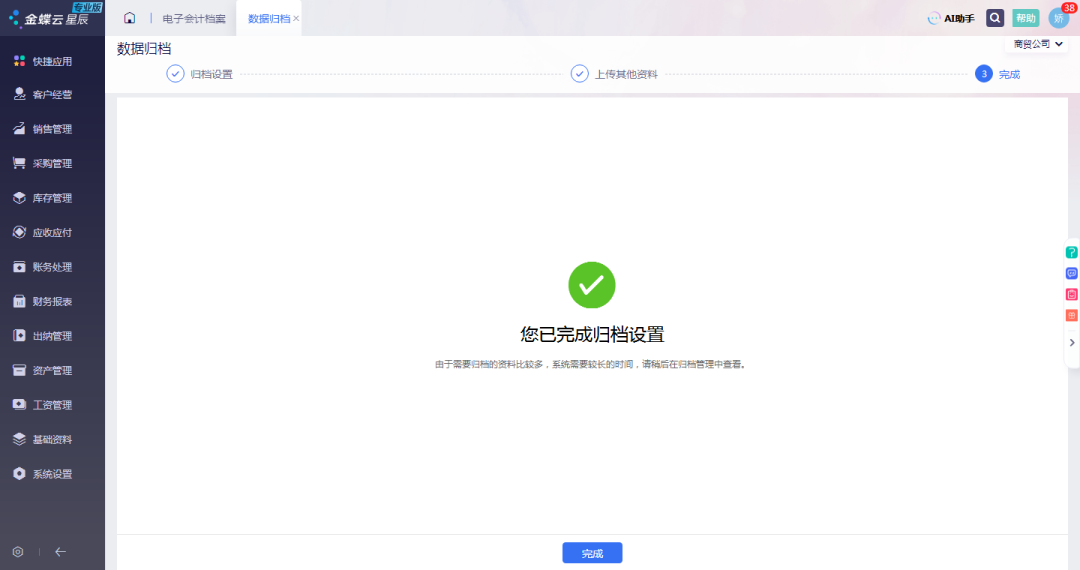Open 应收应付 receivables and payables

[x=43, y=232]
